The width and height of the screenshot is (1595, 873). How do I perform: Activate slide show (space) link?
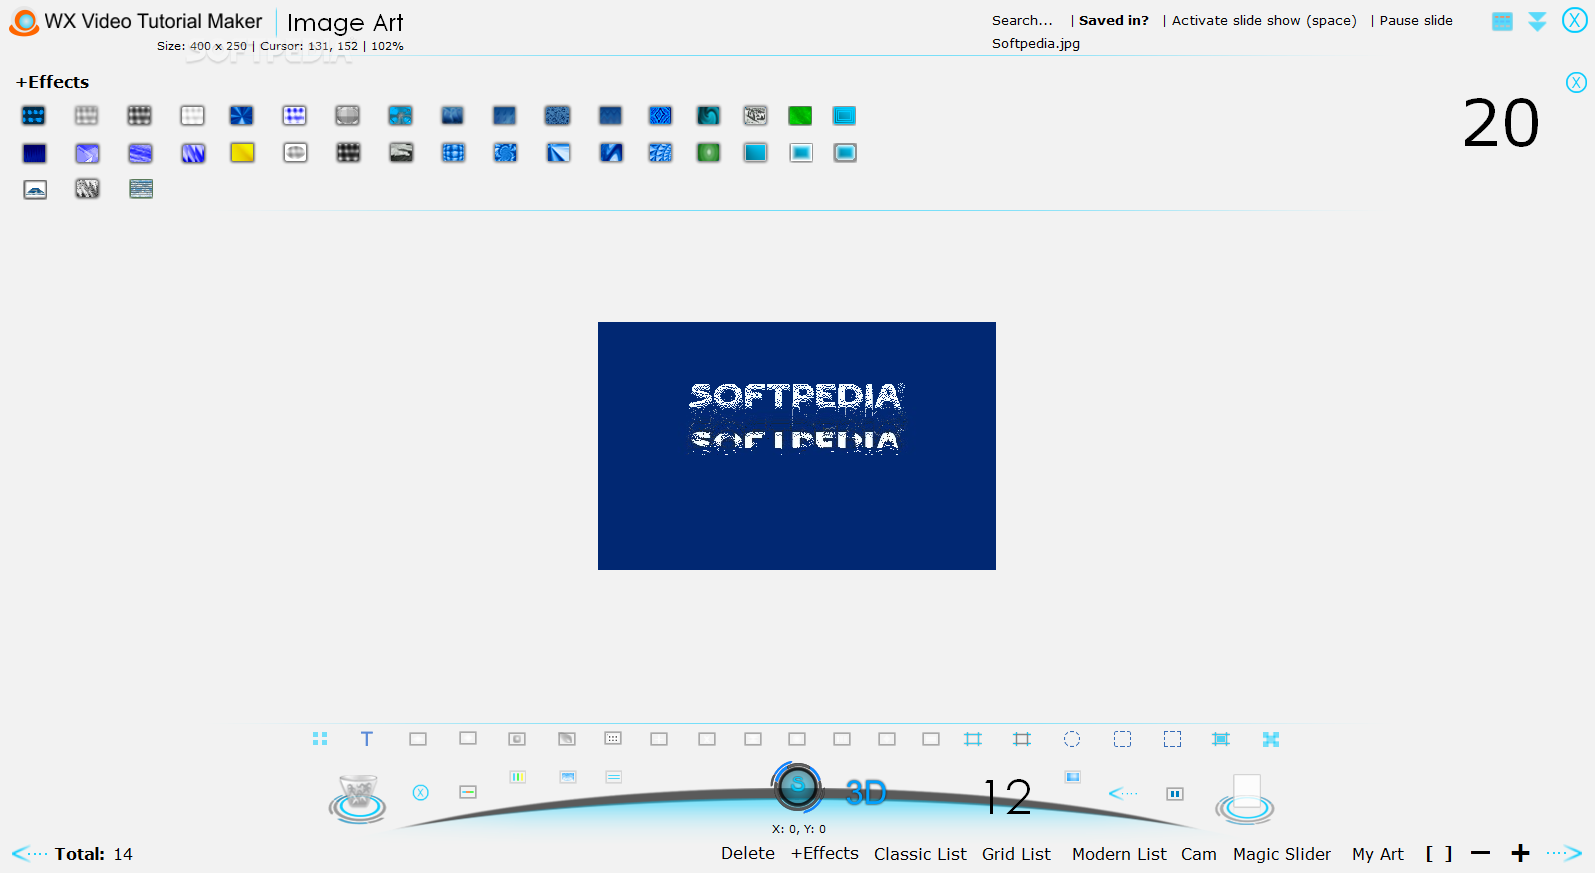coord(1264,20)
